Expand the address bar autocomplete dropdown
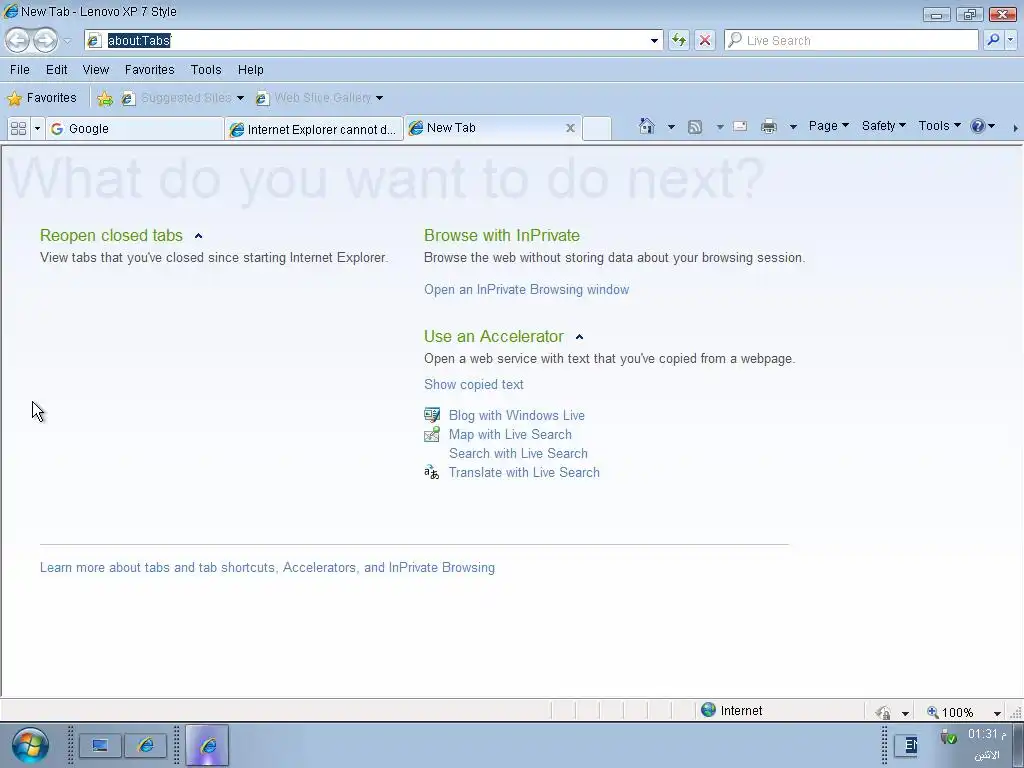Screen dimensions: 1024x768 click(654, 40)
